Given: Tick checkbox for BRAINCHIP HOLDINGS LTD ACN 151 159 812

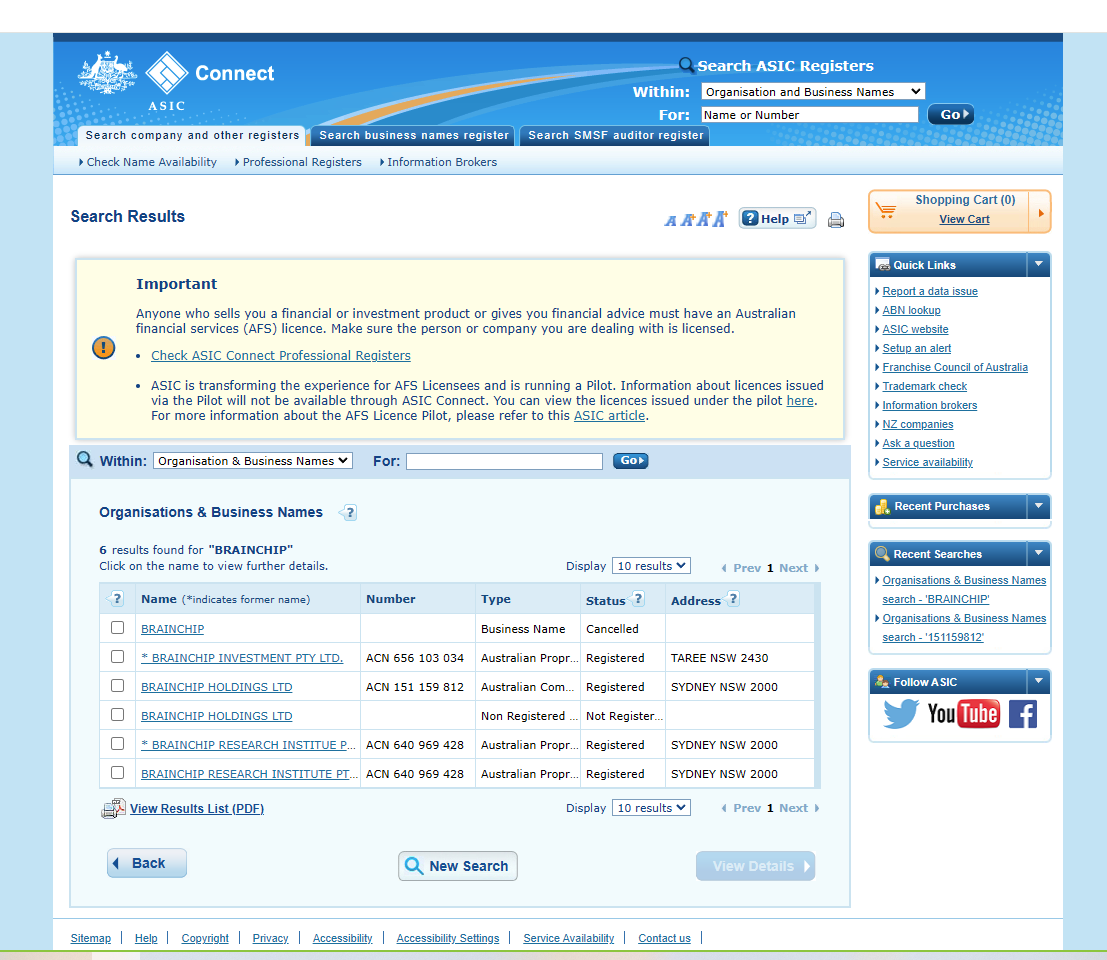Looking at the screenshot, I should 117,685.
